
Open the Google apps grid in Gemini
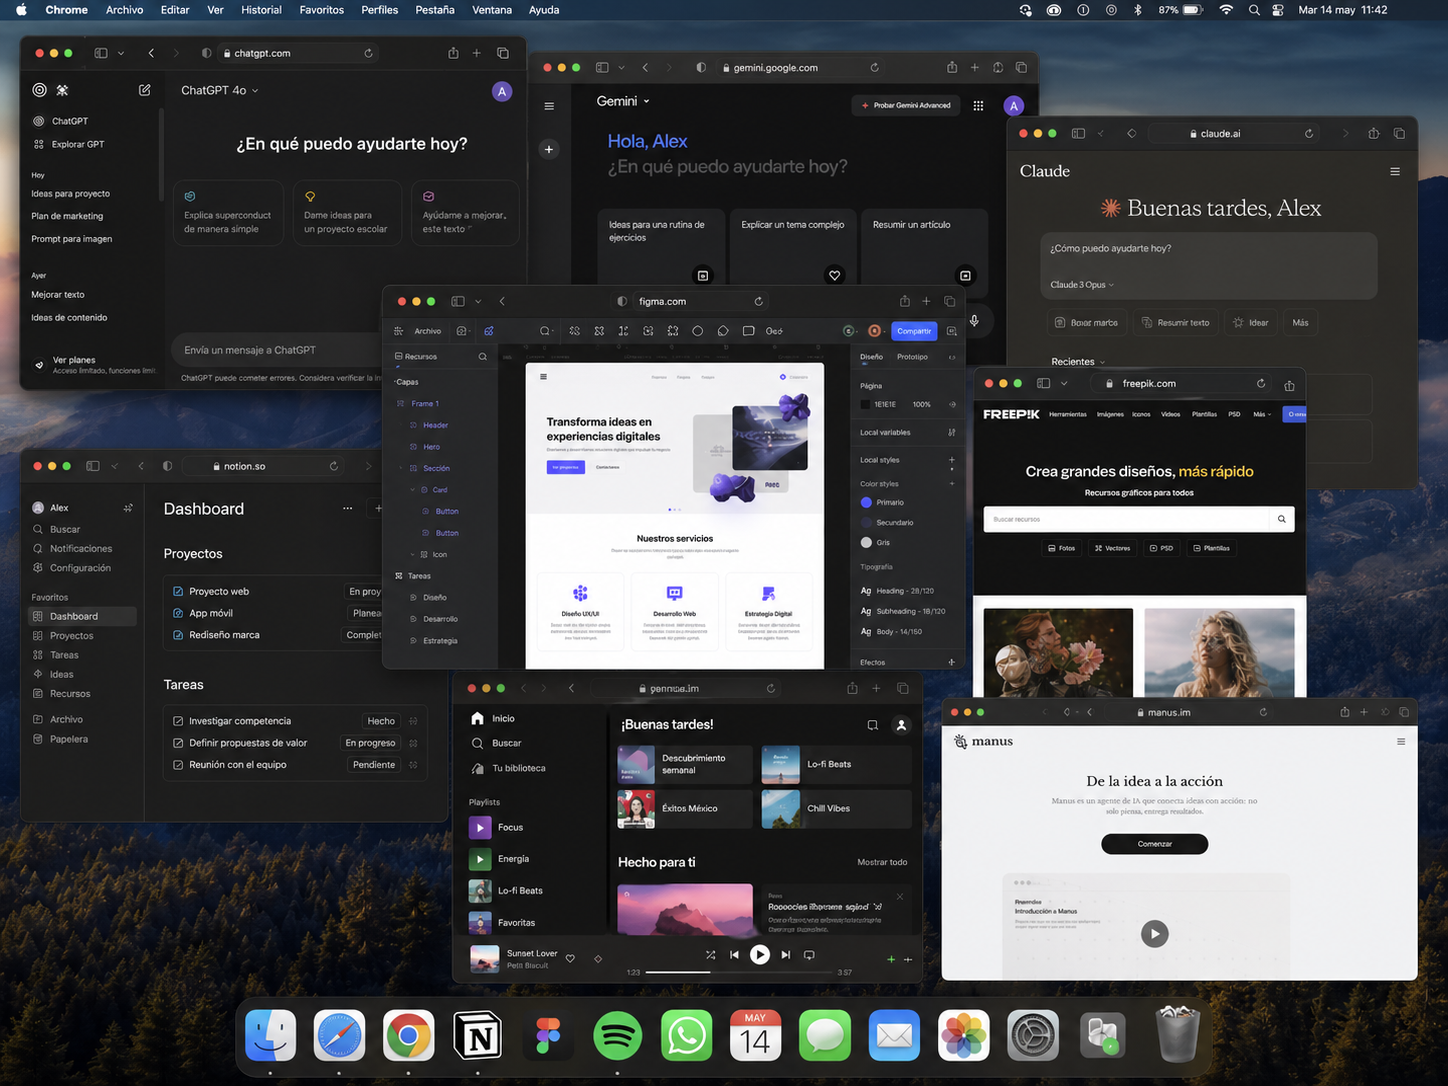pyautogui.click(x=978, y=105)
